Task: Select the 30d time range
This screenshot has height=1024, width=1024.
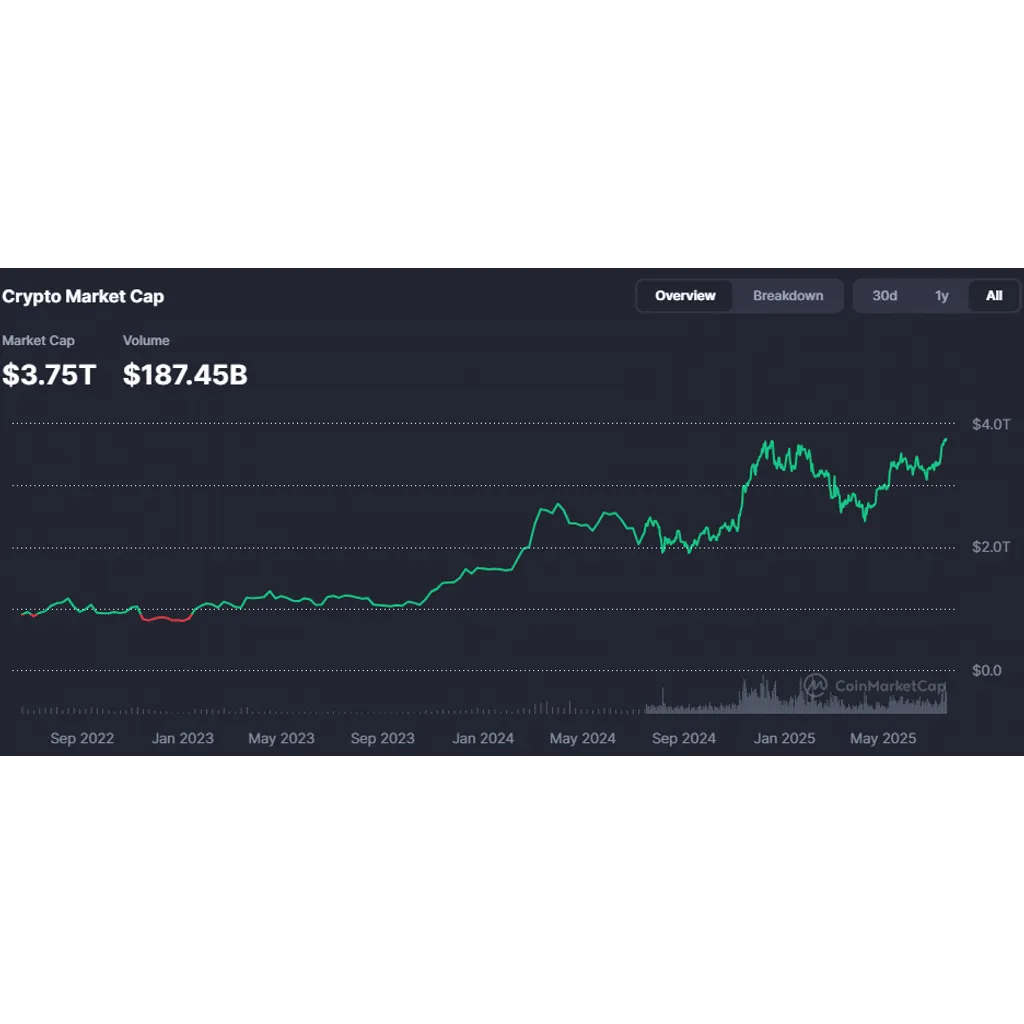Action: (x=884, y=296)
